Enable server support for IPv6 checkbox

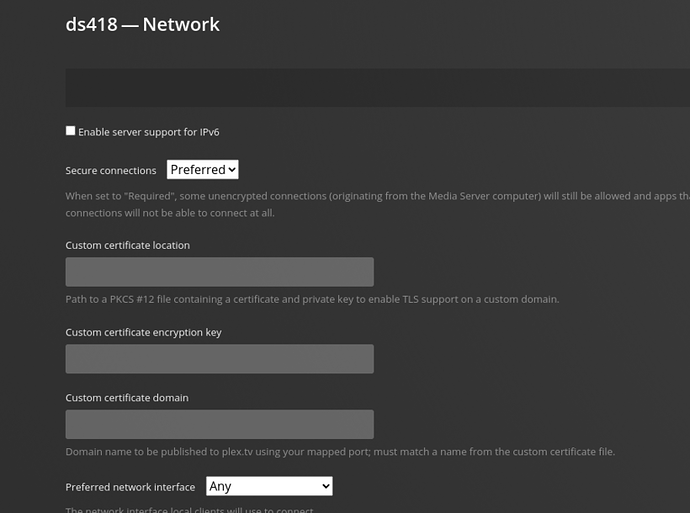tap(71, 131)
